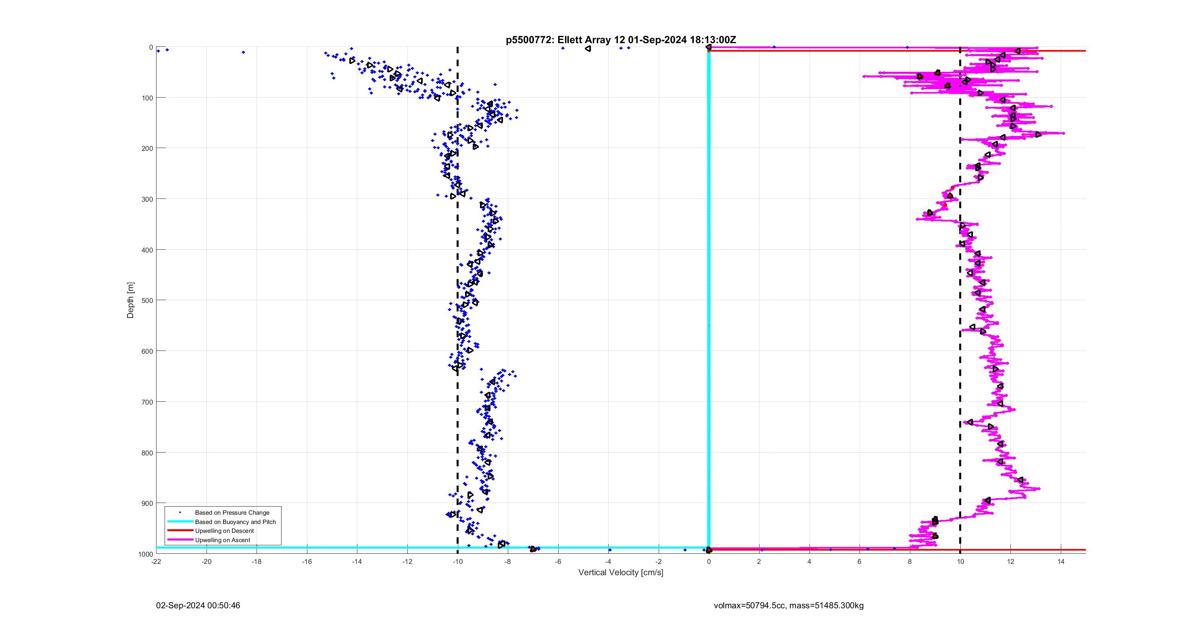Click x-axis tick label '2'

click(x=759, y=561)
